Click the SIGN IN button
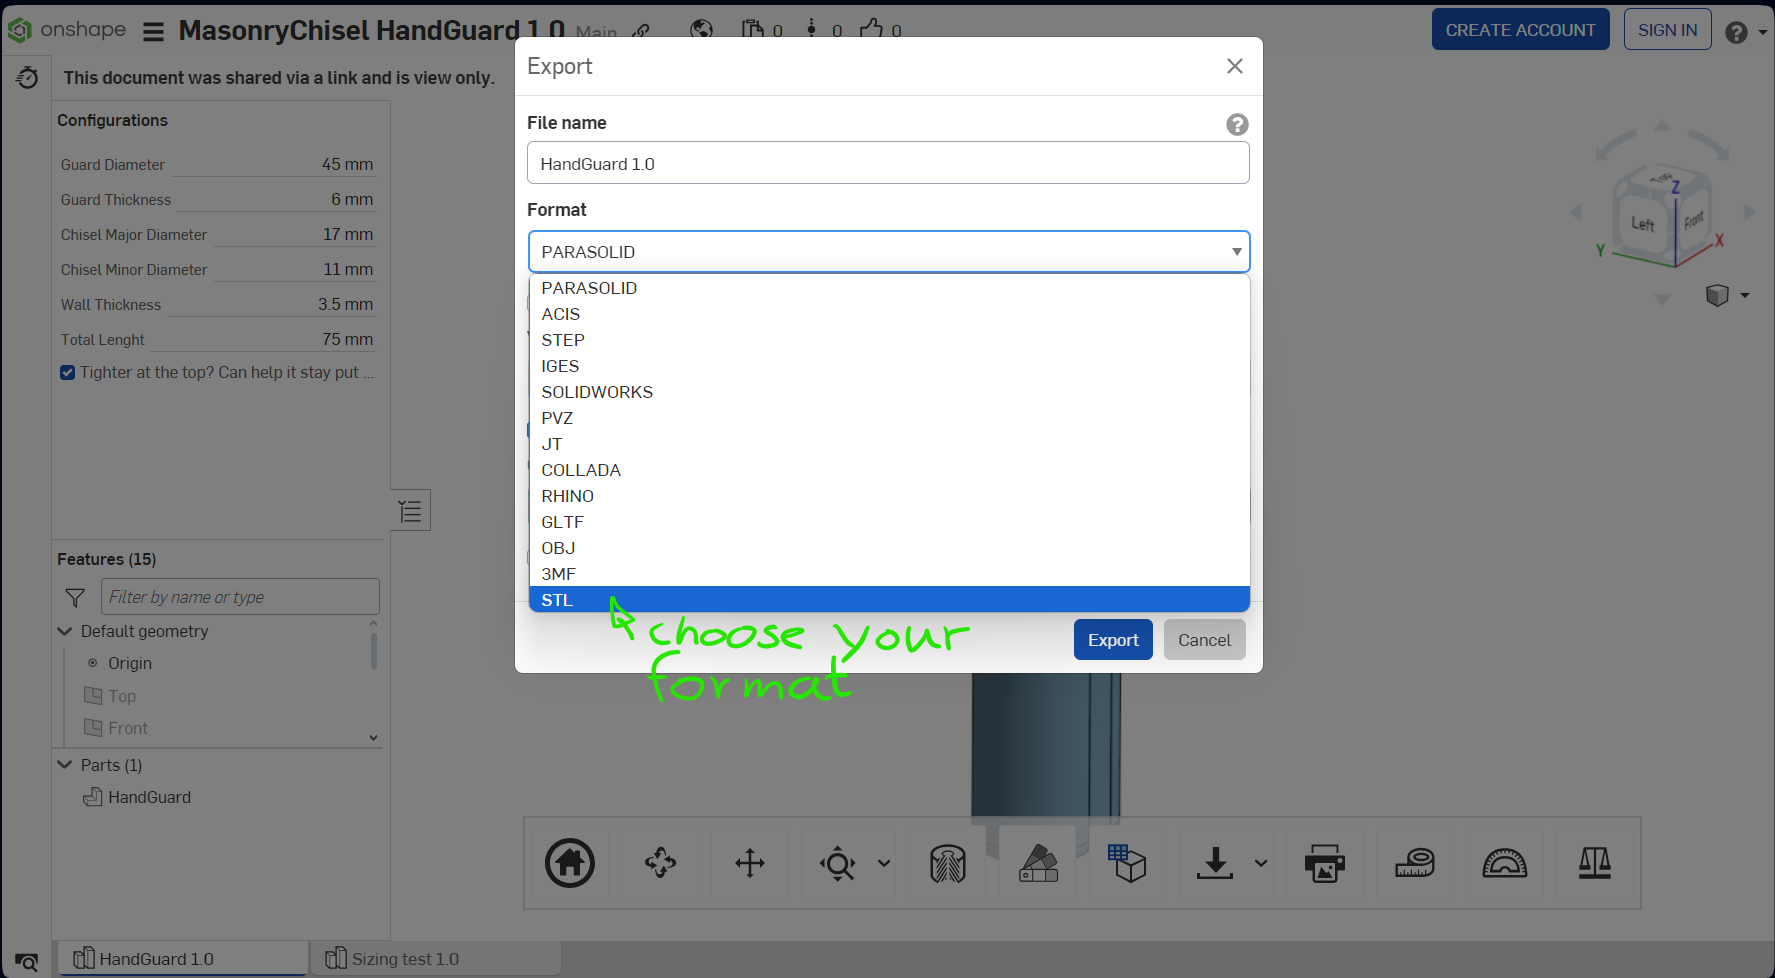Screen dimensions: 1775x978 pos(1667,30)
